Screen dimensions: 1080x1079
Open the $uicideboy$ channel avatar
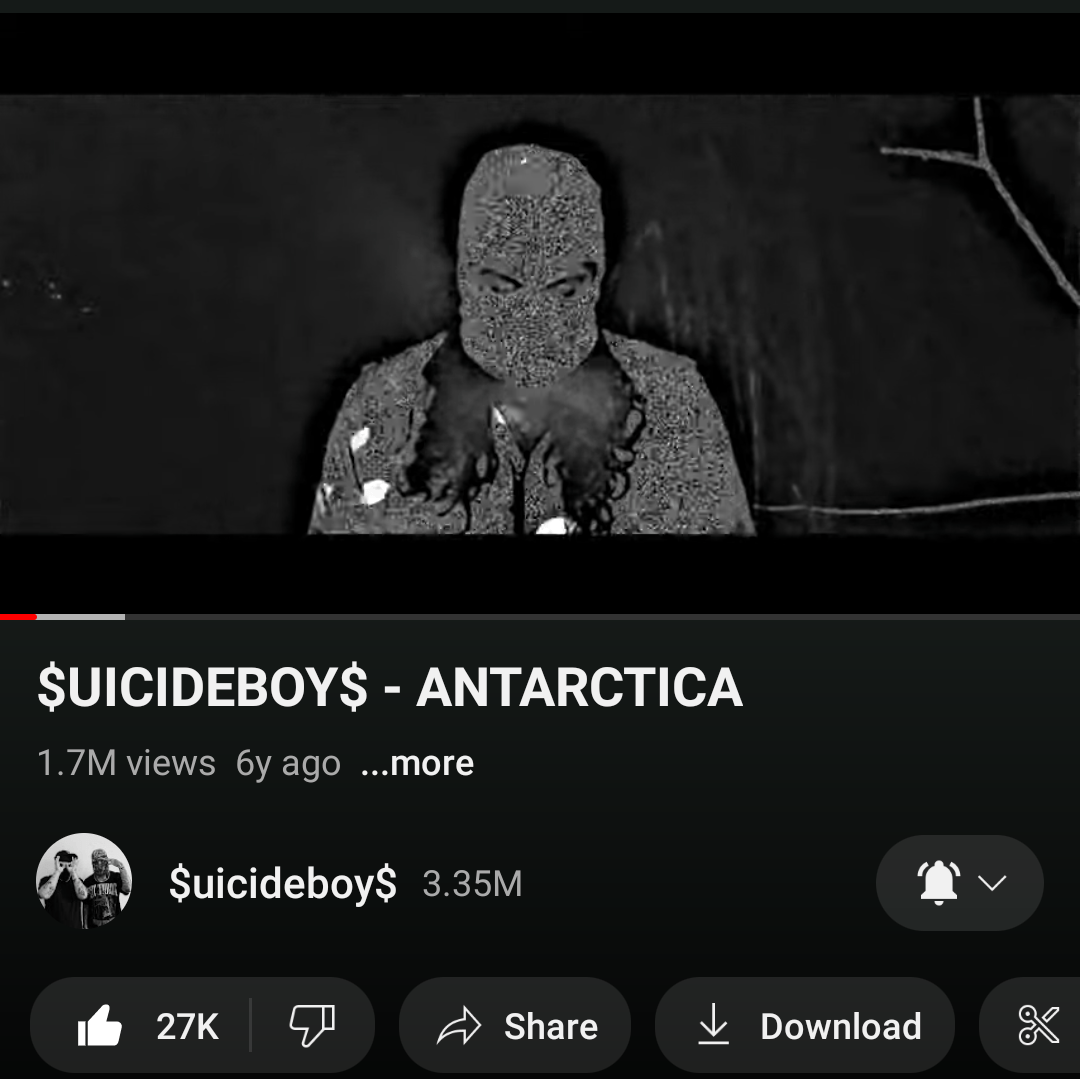coord(84,881)
